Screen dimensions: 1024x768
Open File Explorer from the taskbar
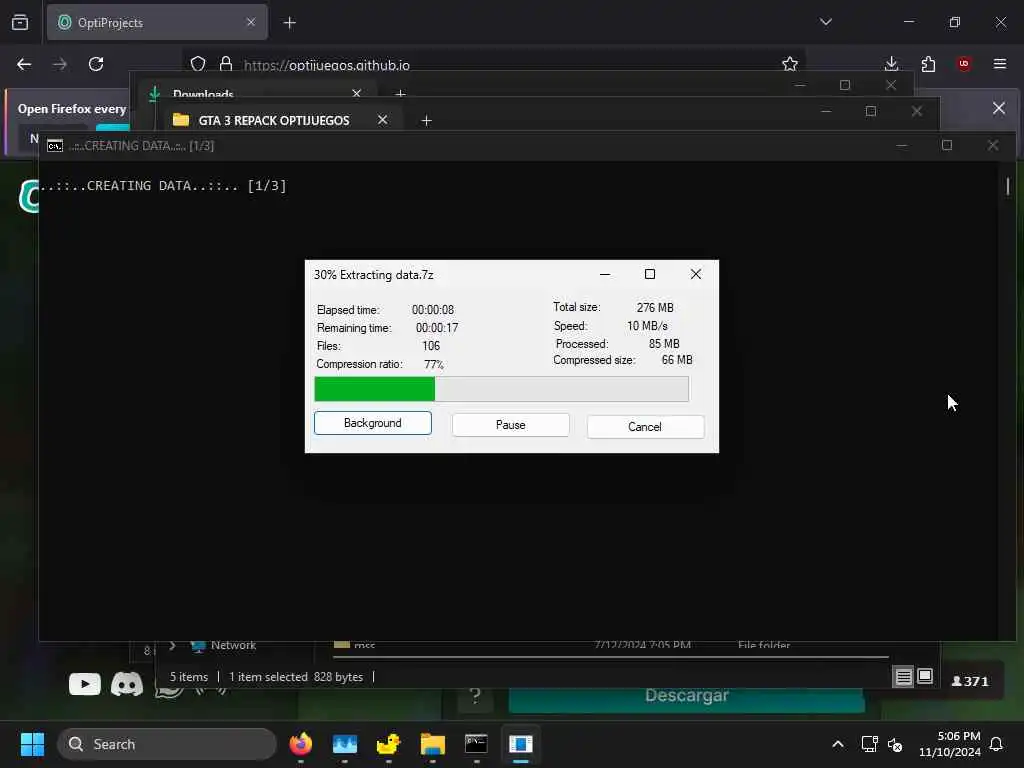[432, 744]
